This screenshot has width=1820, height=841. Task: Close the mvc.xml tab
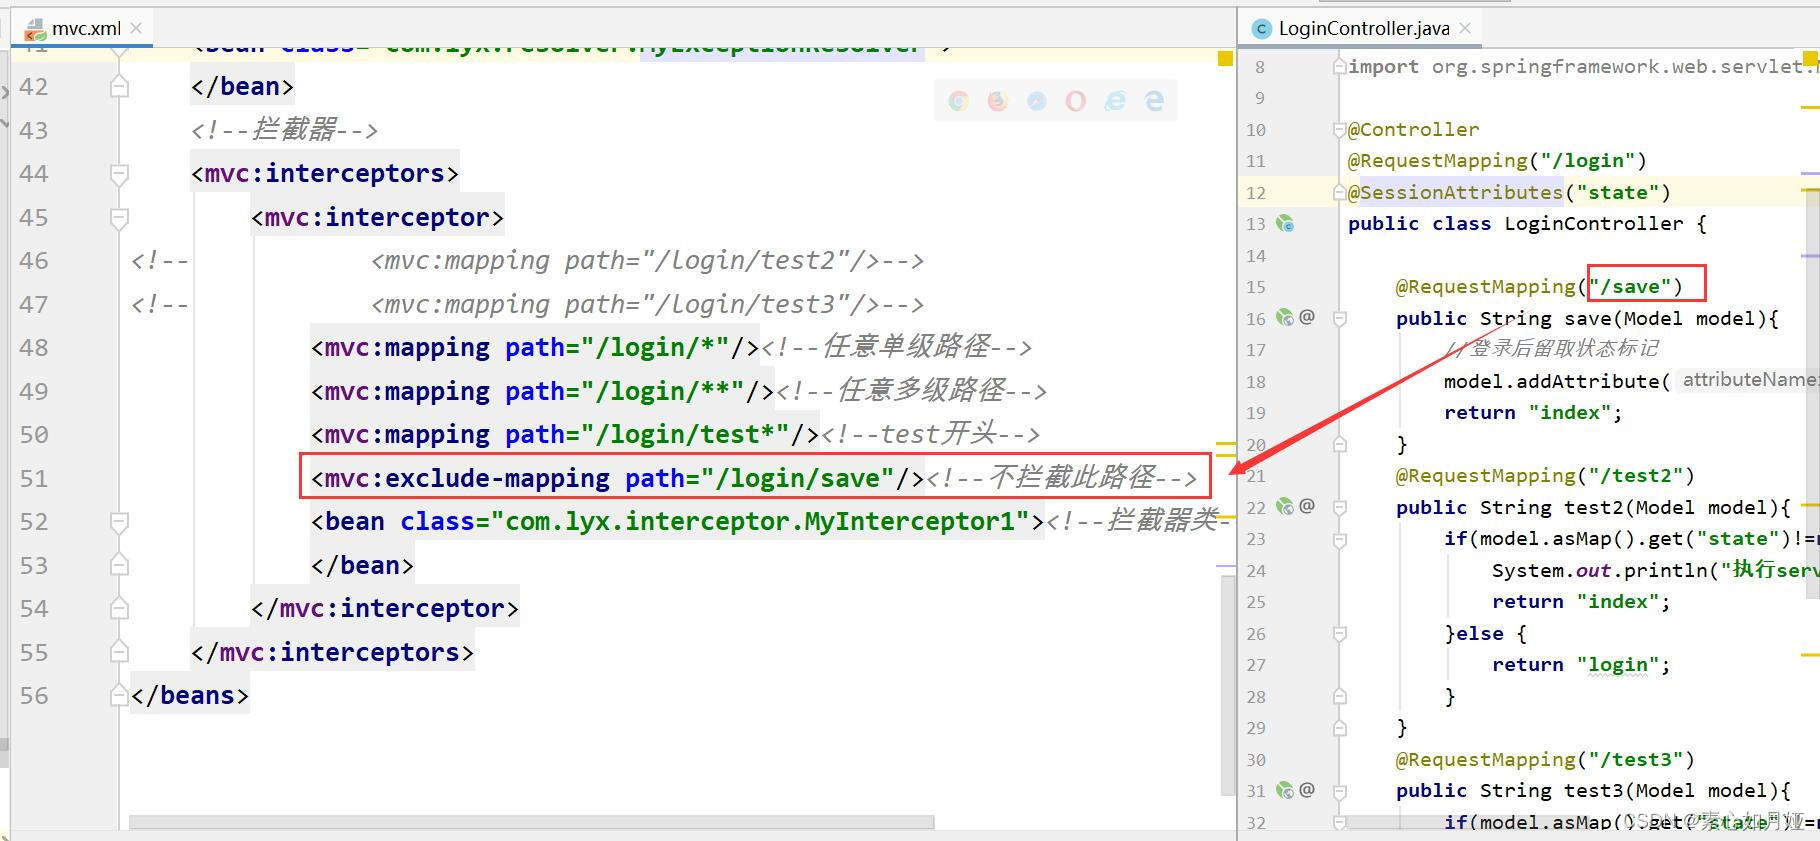coord(136,28)
